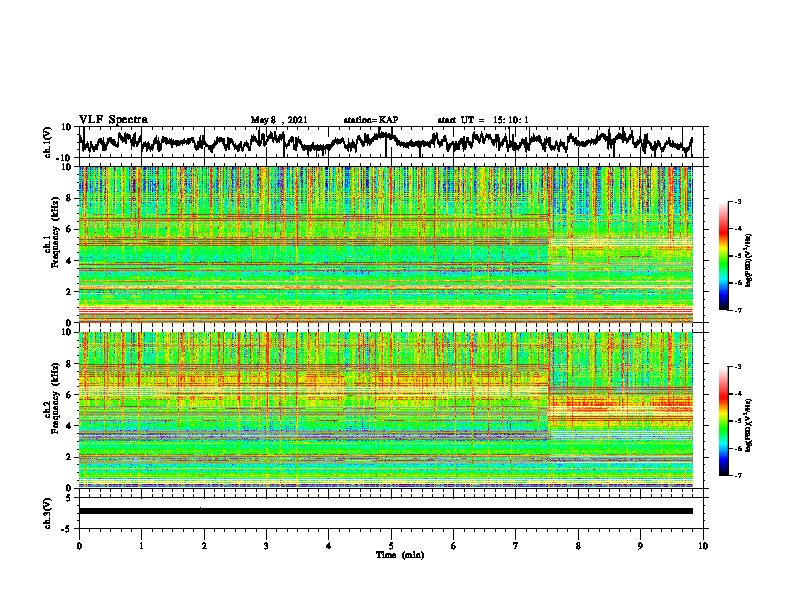
Task: Click time axis tick label 1
Action: click(141, 546)
